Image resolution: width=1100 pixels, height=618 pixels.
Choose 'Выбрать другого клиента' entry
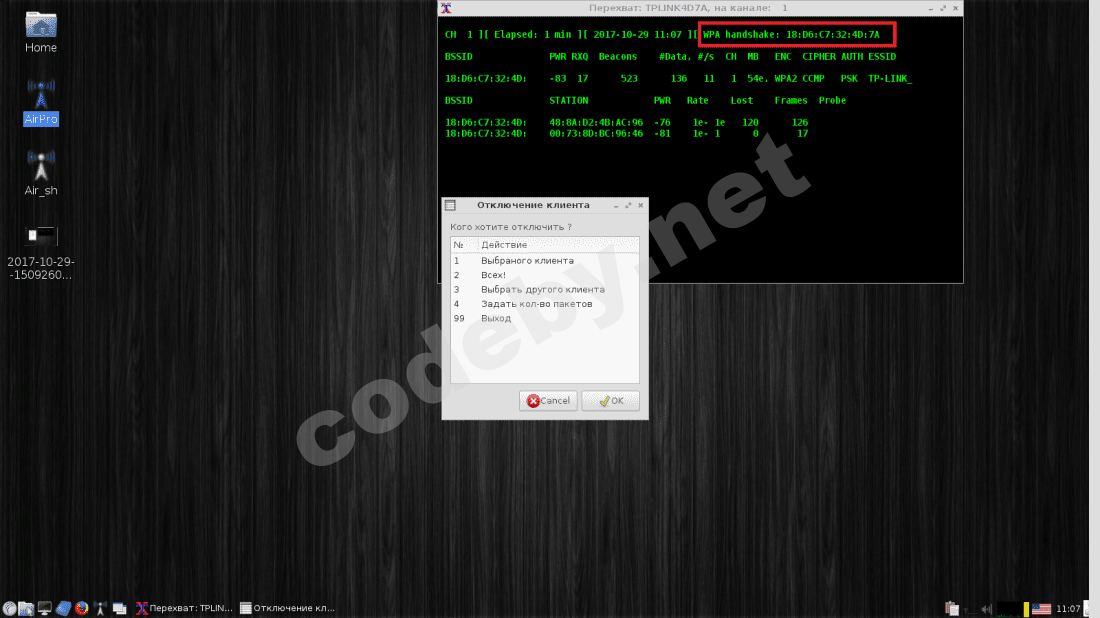[544, 289]
